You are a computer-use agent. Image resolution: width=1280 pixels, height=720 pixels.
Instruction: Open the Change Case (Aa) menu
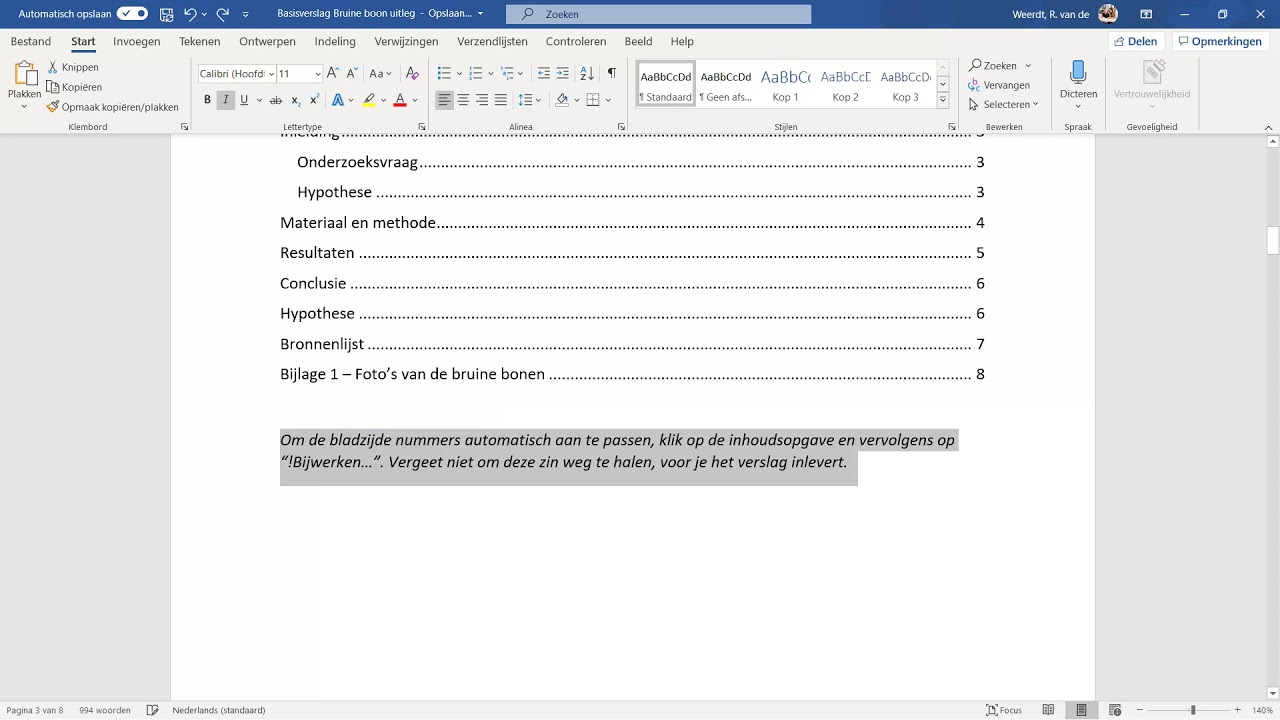[x=380, y=74]
